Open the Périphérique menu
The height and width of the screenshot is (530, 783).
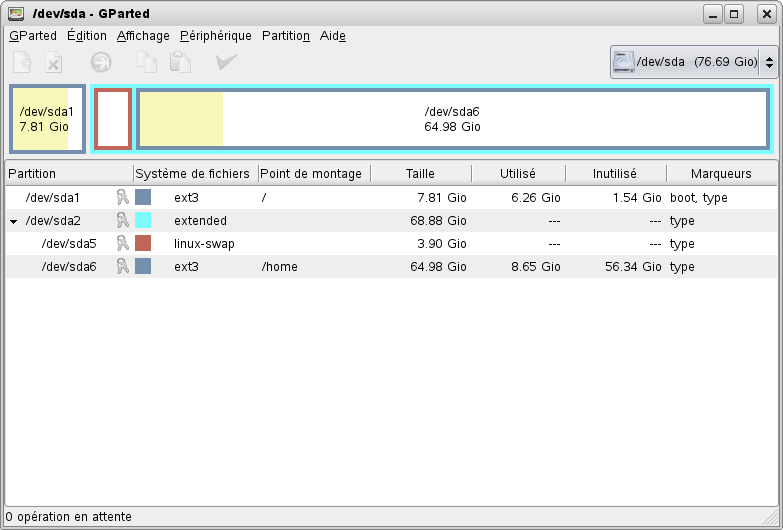(216, 36)
